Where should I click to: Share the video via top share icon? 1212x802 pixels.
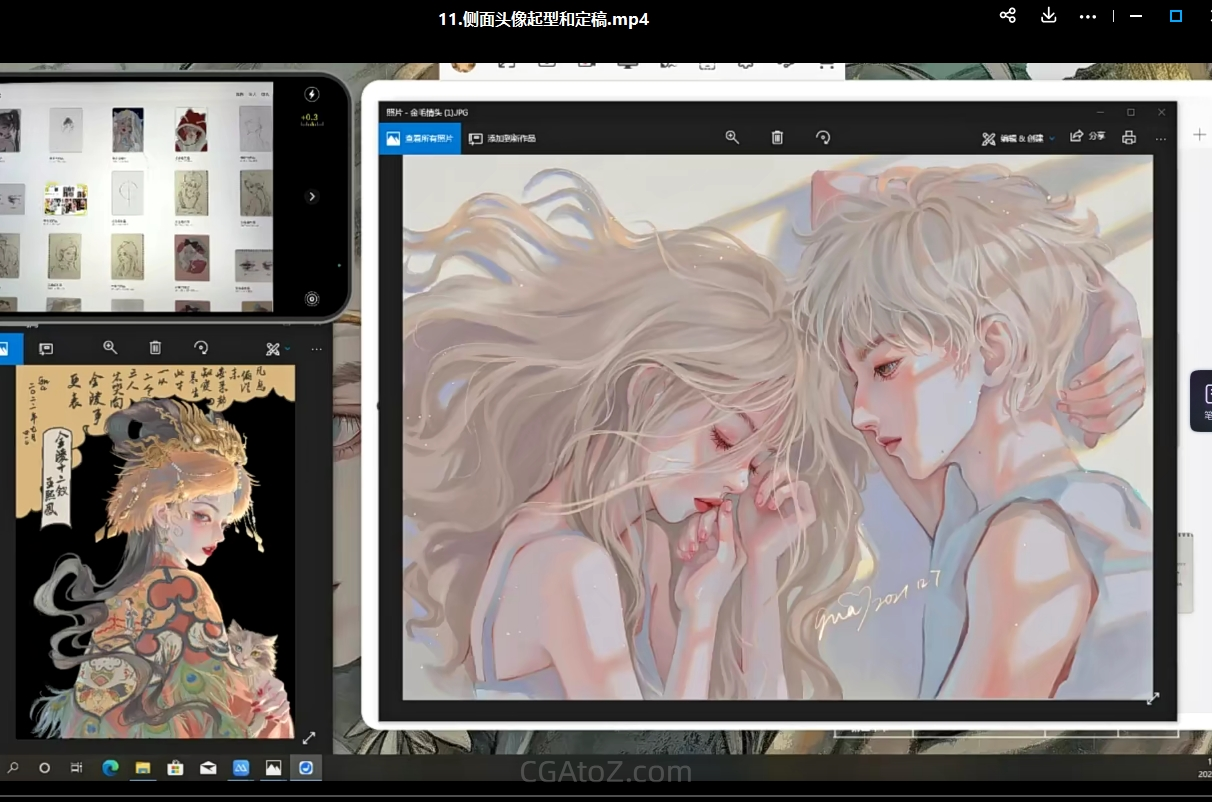pyautogui.click(x=1008, y=16)
